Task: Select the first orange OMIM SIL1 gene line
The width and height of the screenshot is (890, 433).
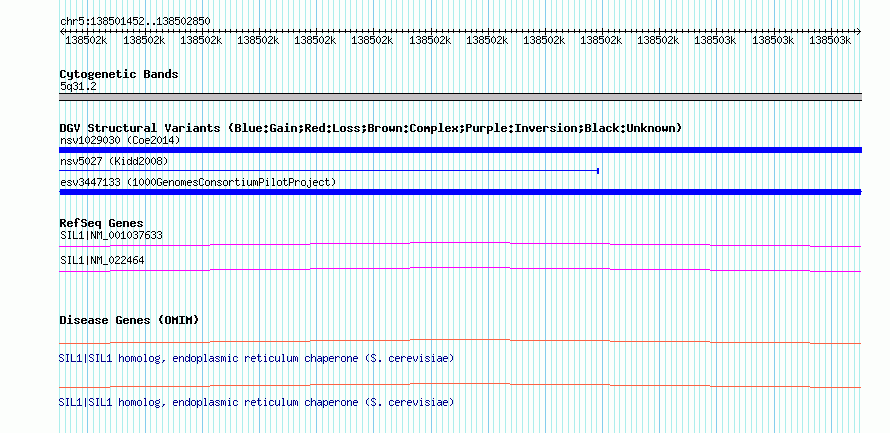Action: point(460,342)
